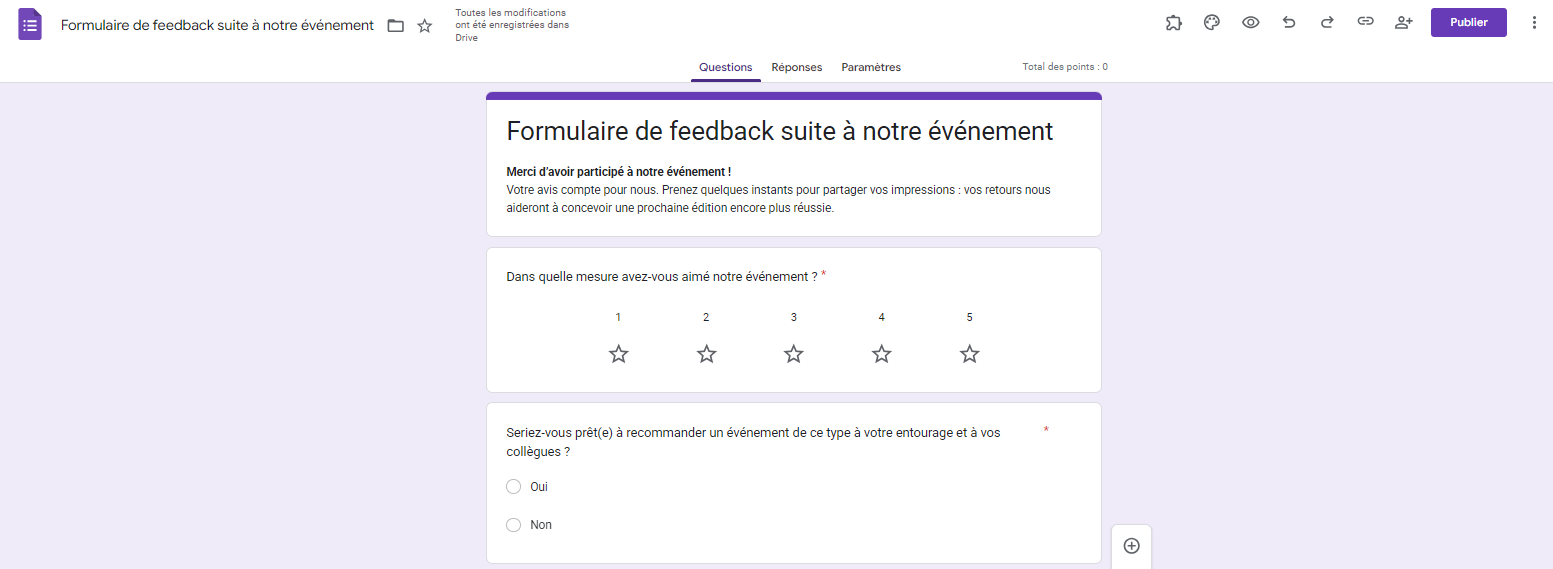Select the Oui radio option
Viewport: 1553px width, 569px height.
(x=514, y=487)
